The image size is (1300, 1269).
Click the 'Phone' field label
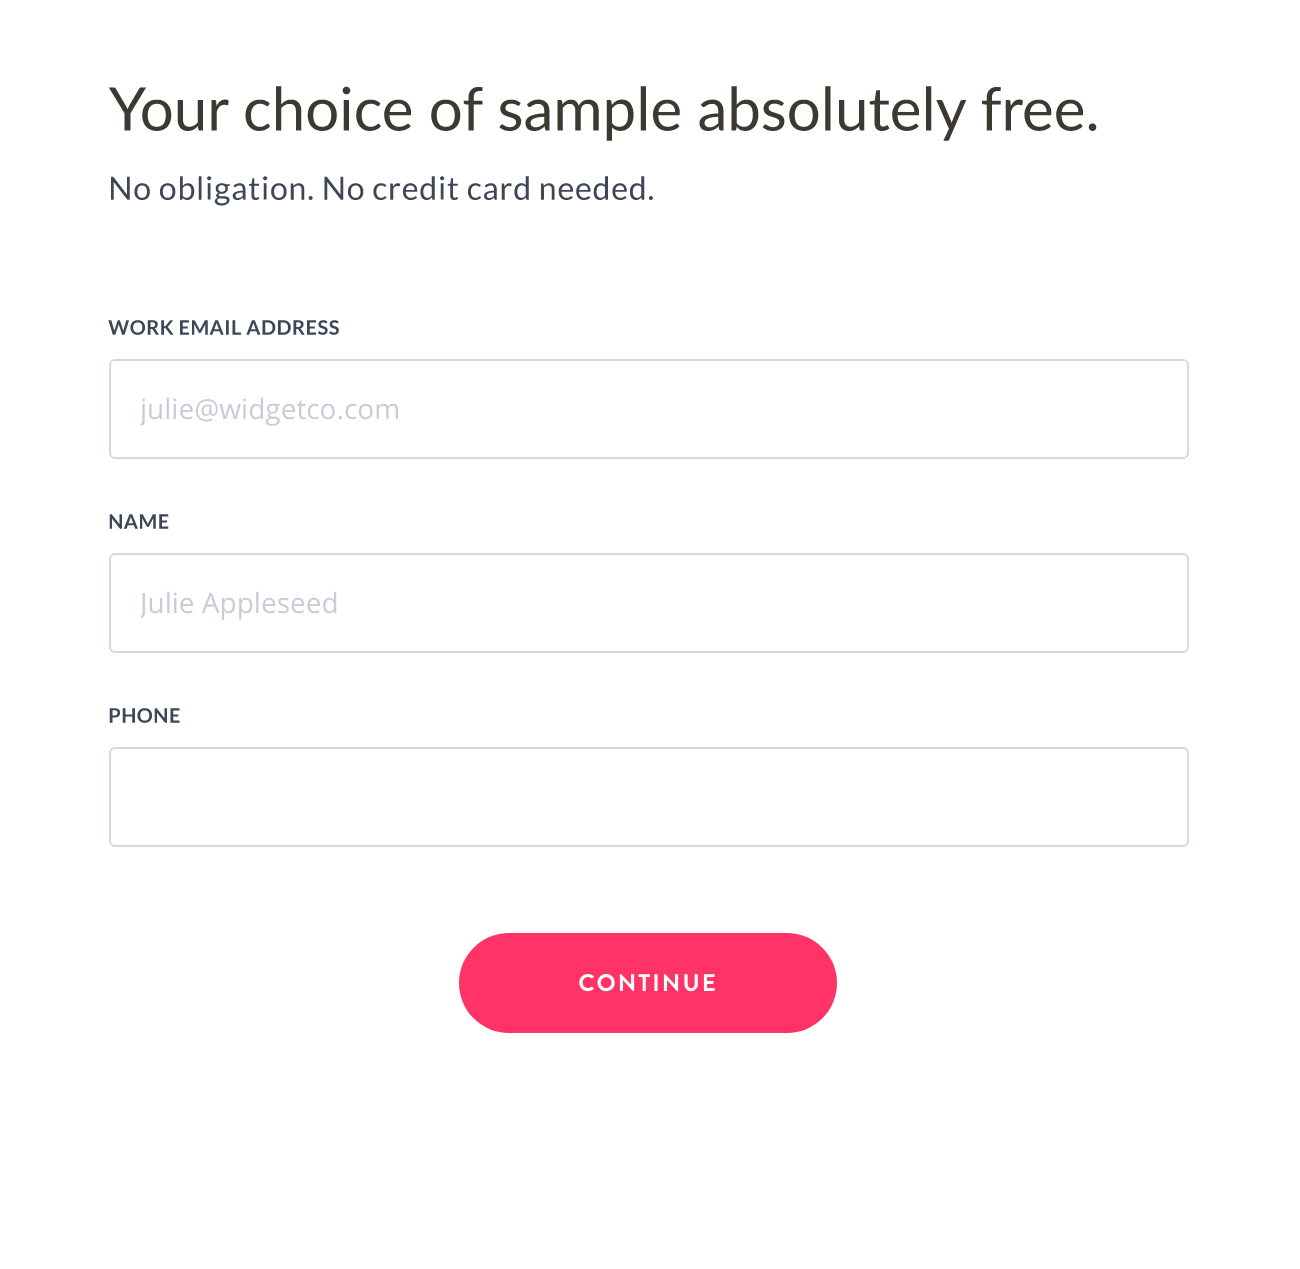click(145, 716)
